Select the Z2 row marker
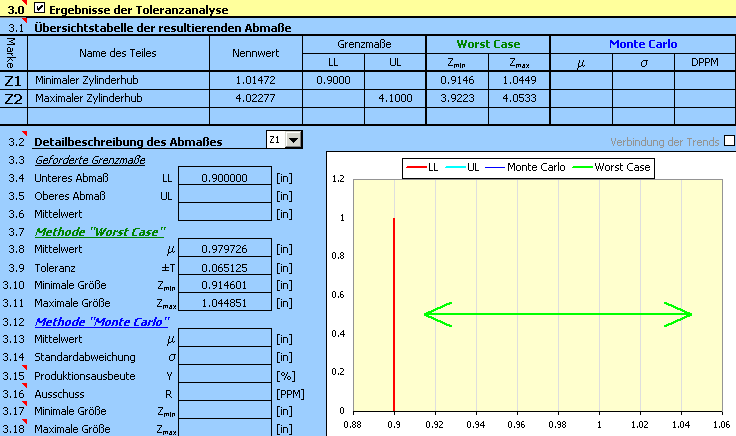This screenshot has height=436, width=736. pos(13,99)
